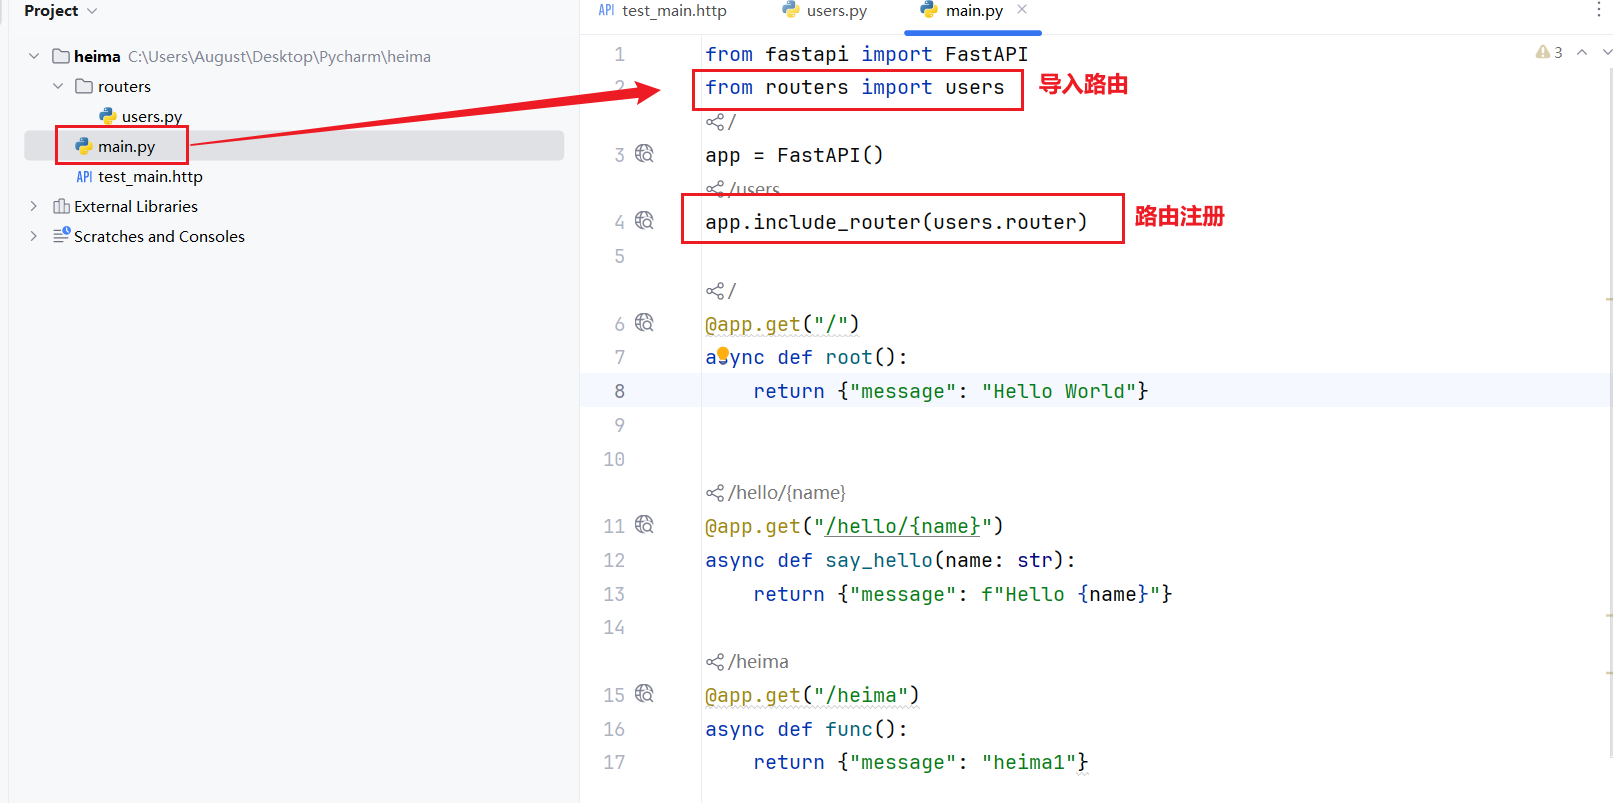Click the yellow intention bulb on async def root

point(723,353)
